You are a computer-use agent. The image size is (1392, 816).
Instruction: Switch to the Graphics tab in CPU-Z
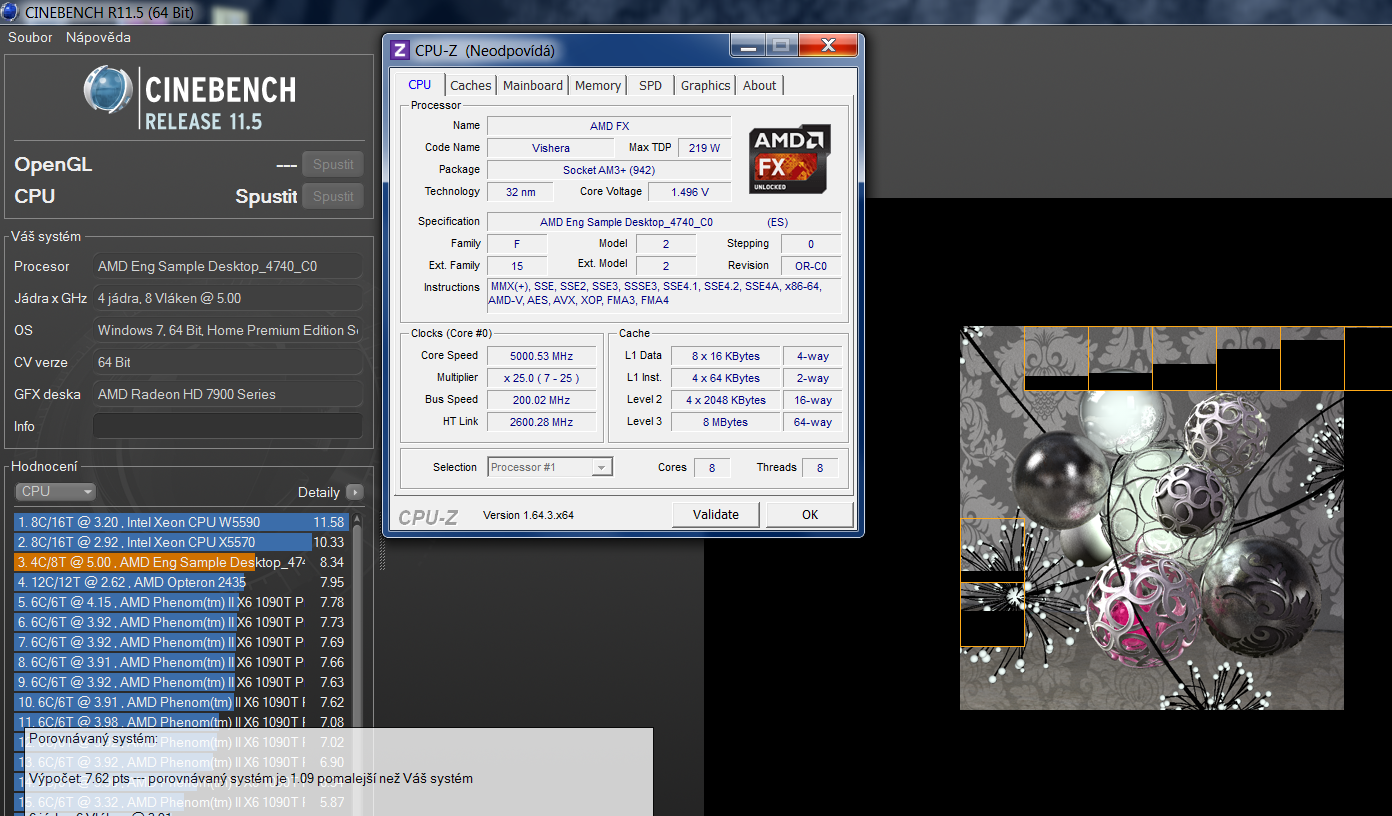[706, 86]
